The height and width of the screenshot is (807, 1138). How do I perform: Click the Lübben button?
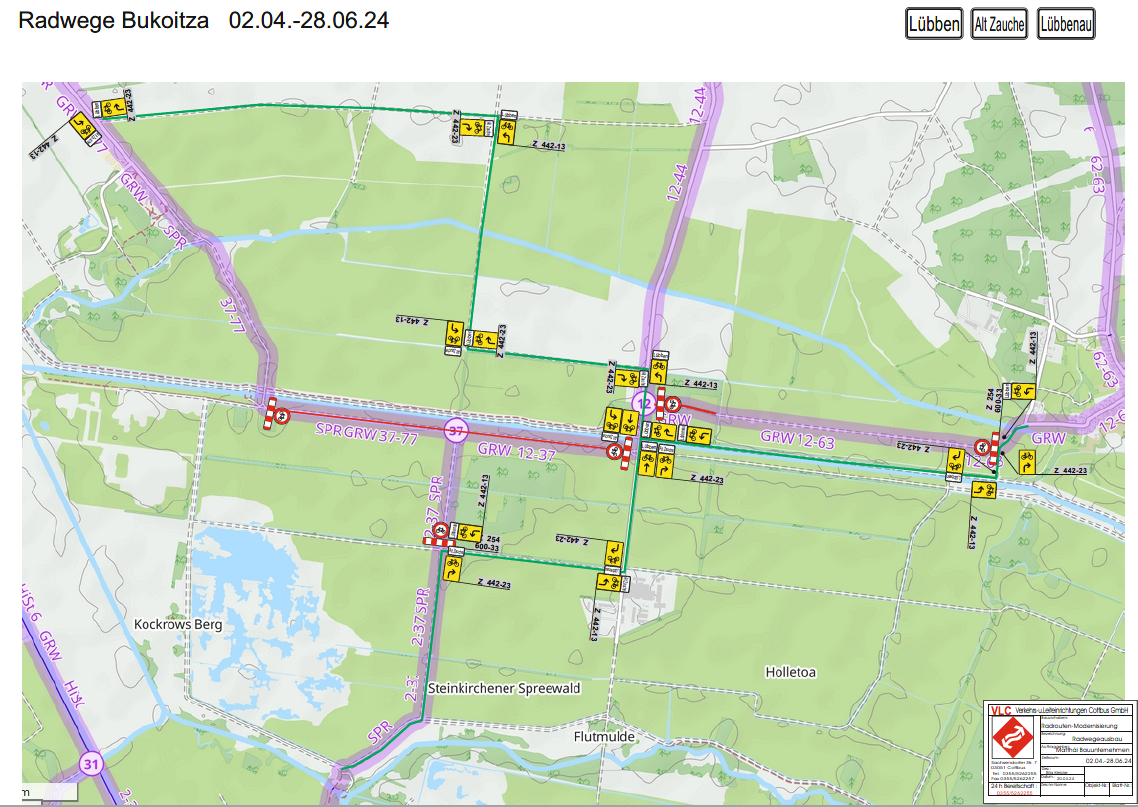[934, 25]
